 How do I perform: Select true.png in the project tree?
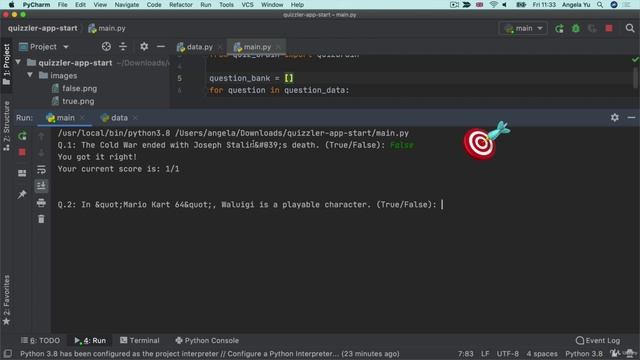pyautogui.click(x=78, y=101)
